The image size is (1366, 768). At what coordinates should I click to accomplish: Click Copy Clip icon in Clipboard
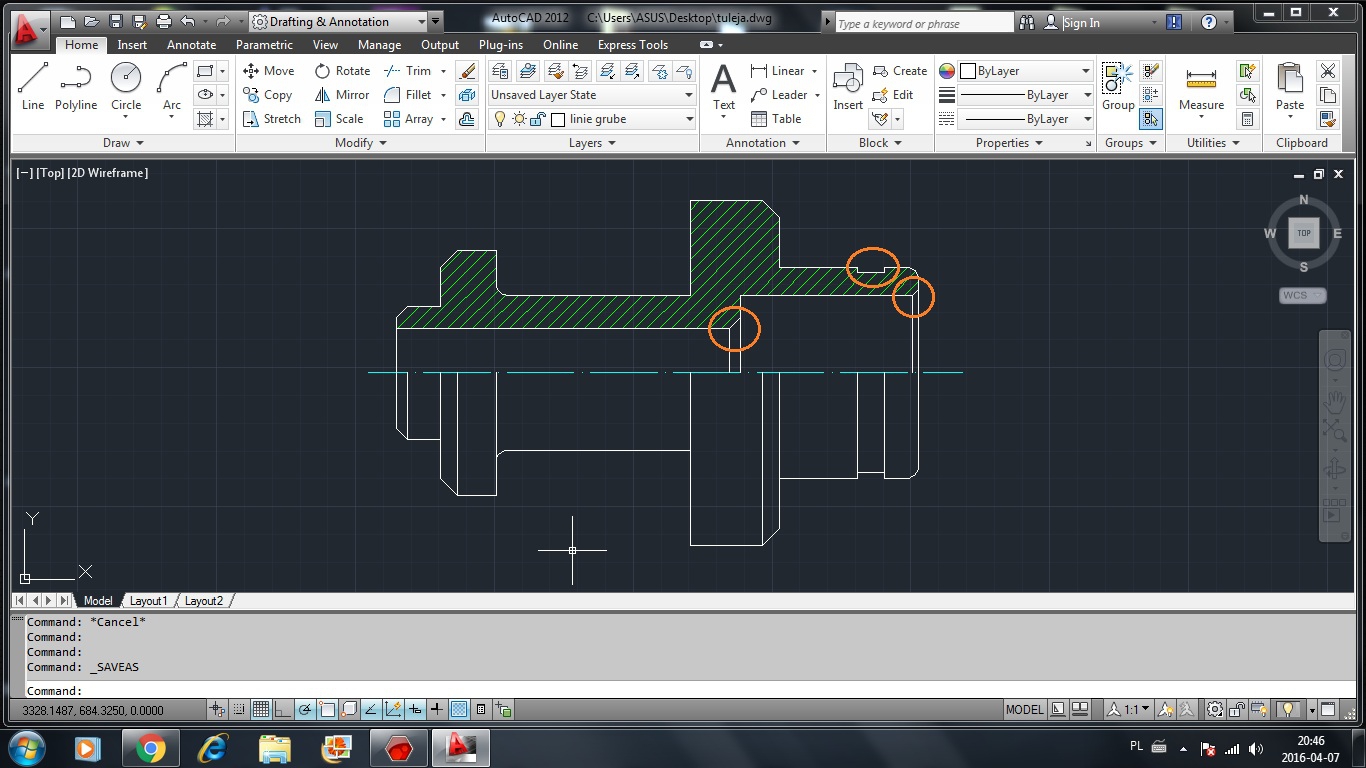pos(1328,95)
